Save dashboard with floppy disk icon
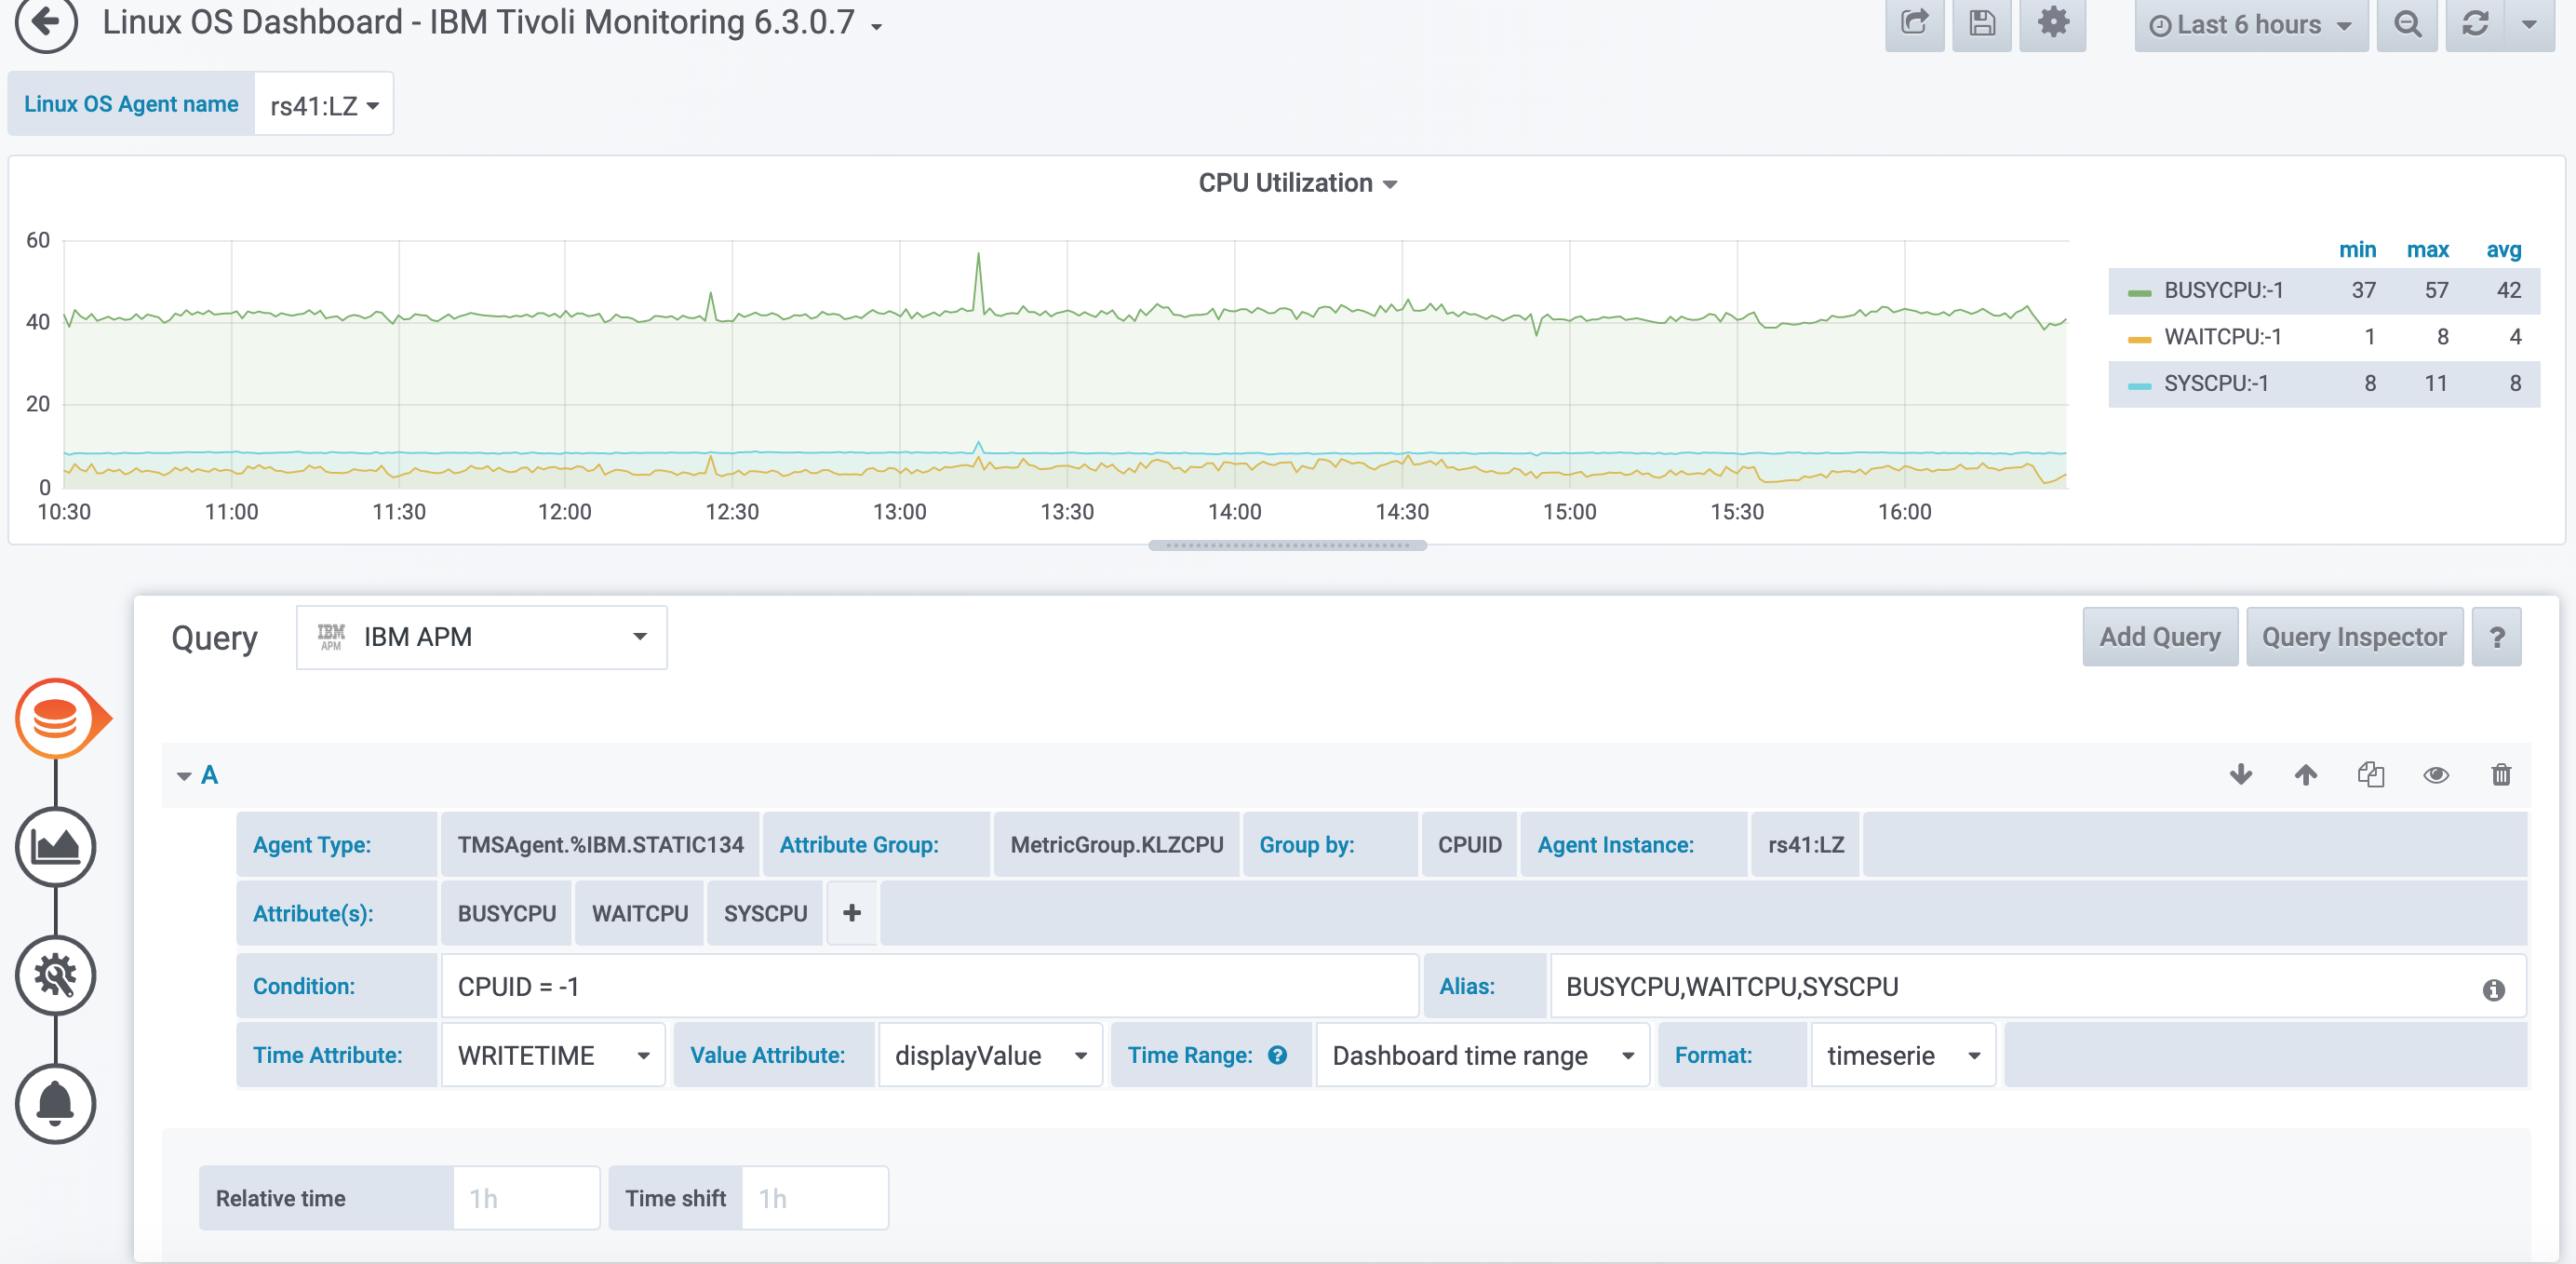Image resolution: width=2576 pixels, height=1264 pixels. tap(1981, 23)
